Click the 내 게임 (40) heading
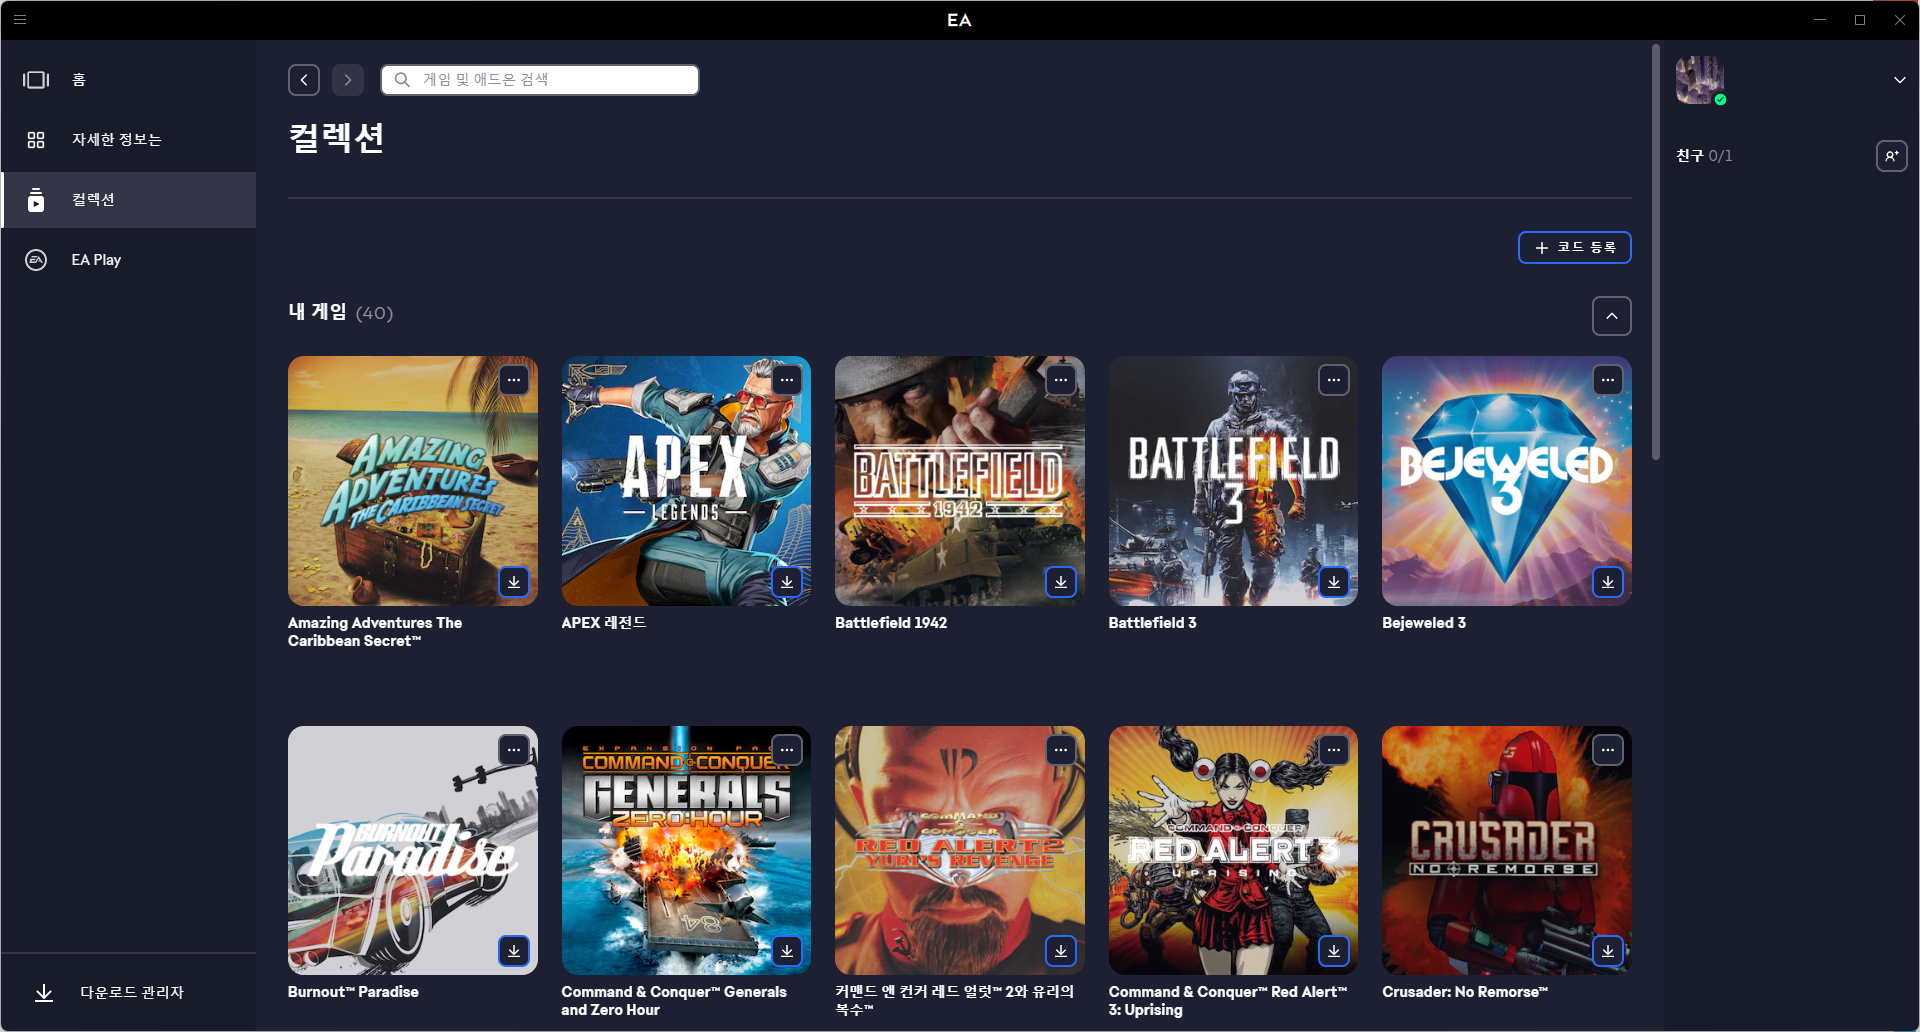1920x1032 pixels. click(x=340, y=312)
